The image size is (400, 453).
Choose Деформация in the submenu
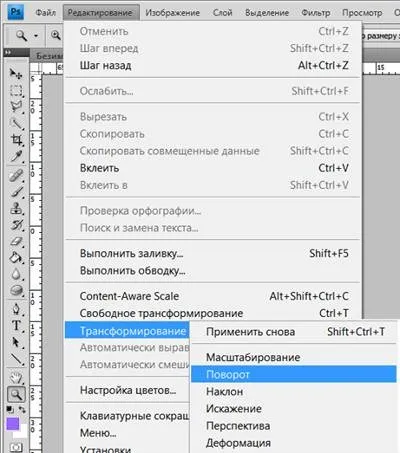pos(294,443)
